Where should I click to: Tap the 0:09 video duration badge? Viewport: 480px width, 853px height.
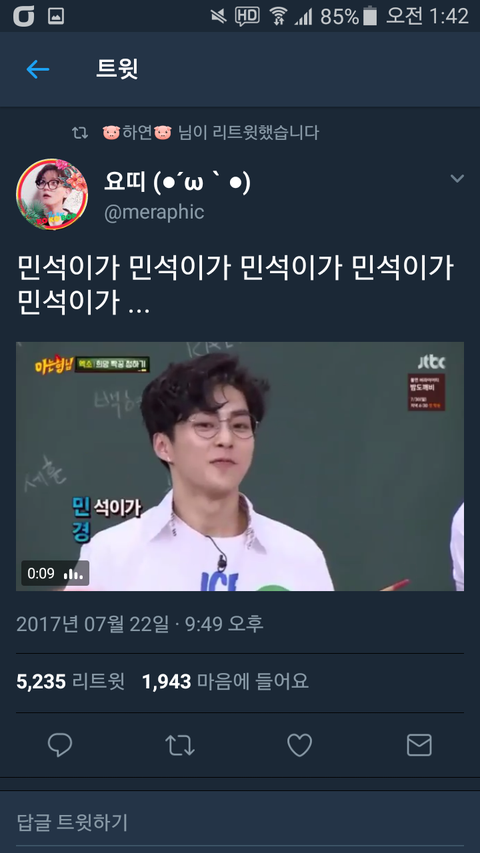[54, 573]
